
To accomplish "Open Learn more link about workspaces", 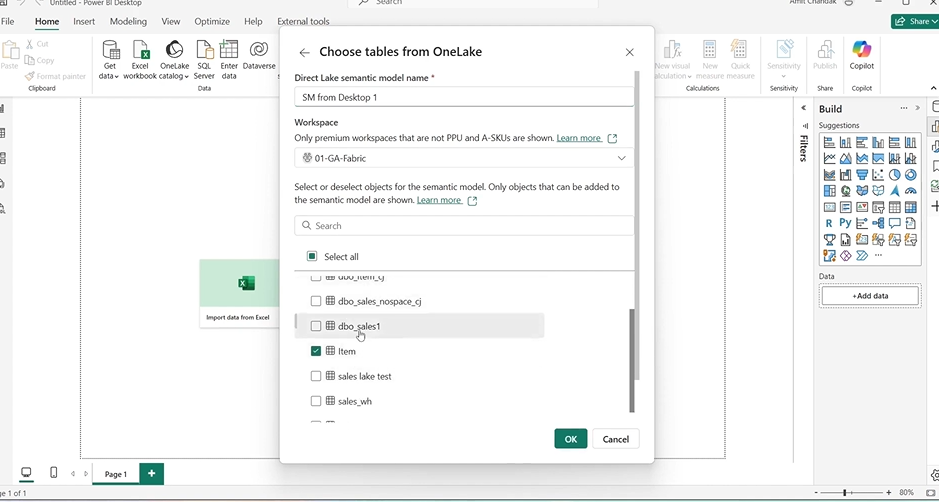I will pyautogui.click(x=578, y=138).
